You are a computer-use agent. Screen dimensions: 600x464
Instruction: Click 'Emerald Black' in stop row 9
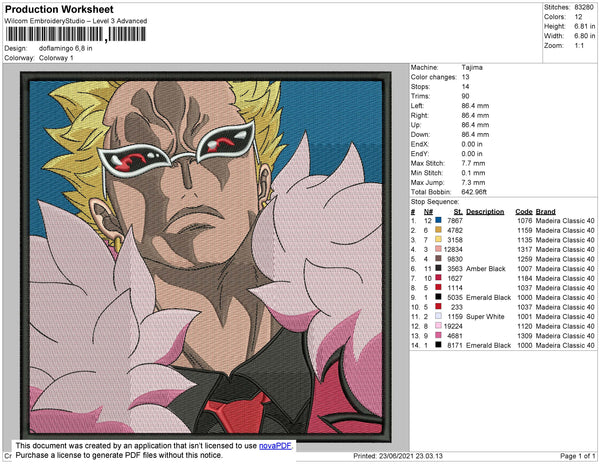tap(488, 297)
